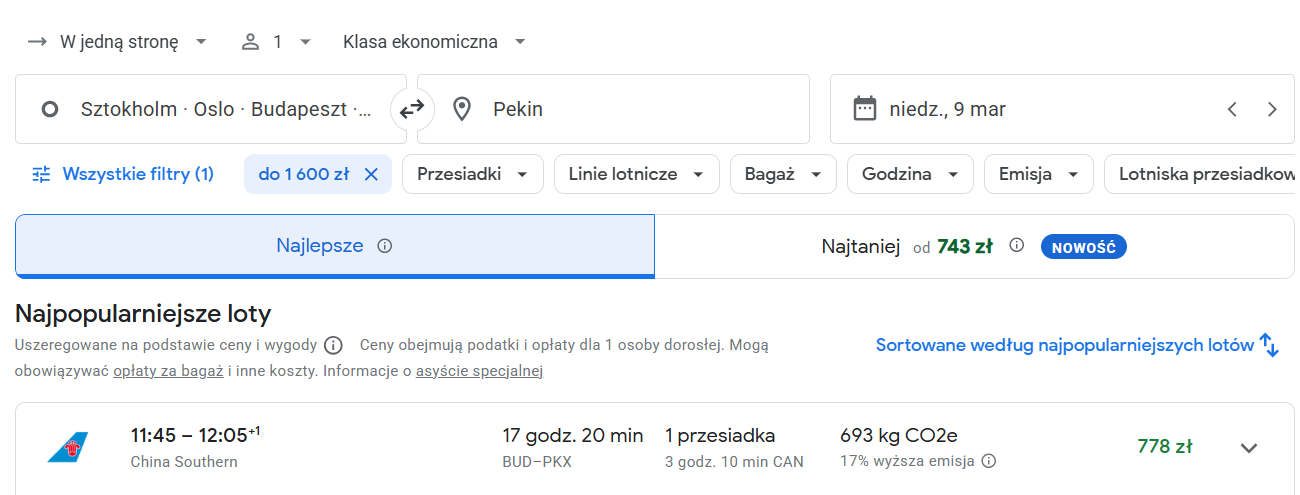Open the Godzina filter dropdown
This screenshot has width=1300, height=495.
pyautogui.click(x=910, y=174)
